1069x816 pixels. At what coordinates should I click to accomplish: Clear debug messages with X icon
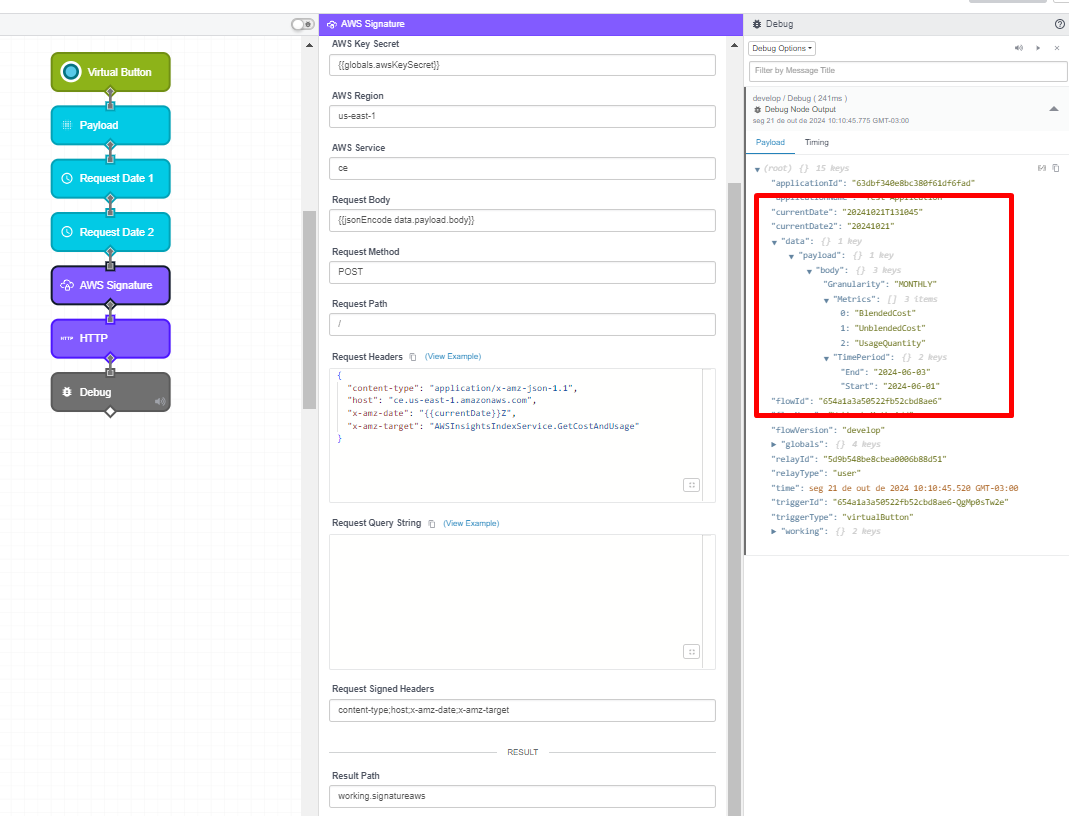click(x=1057, y=48)
